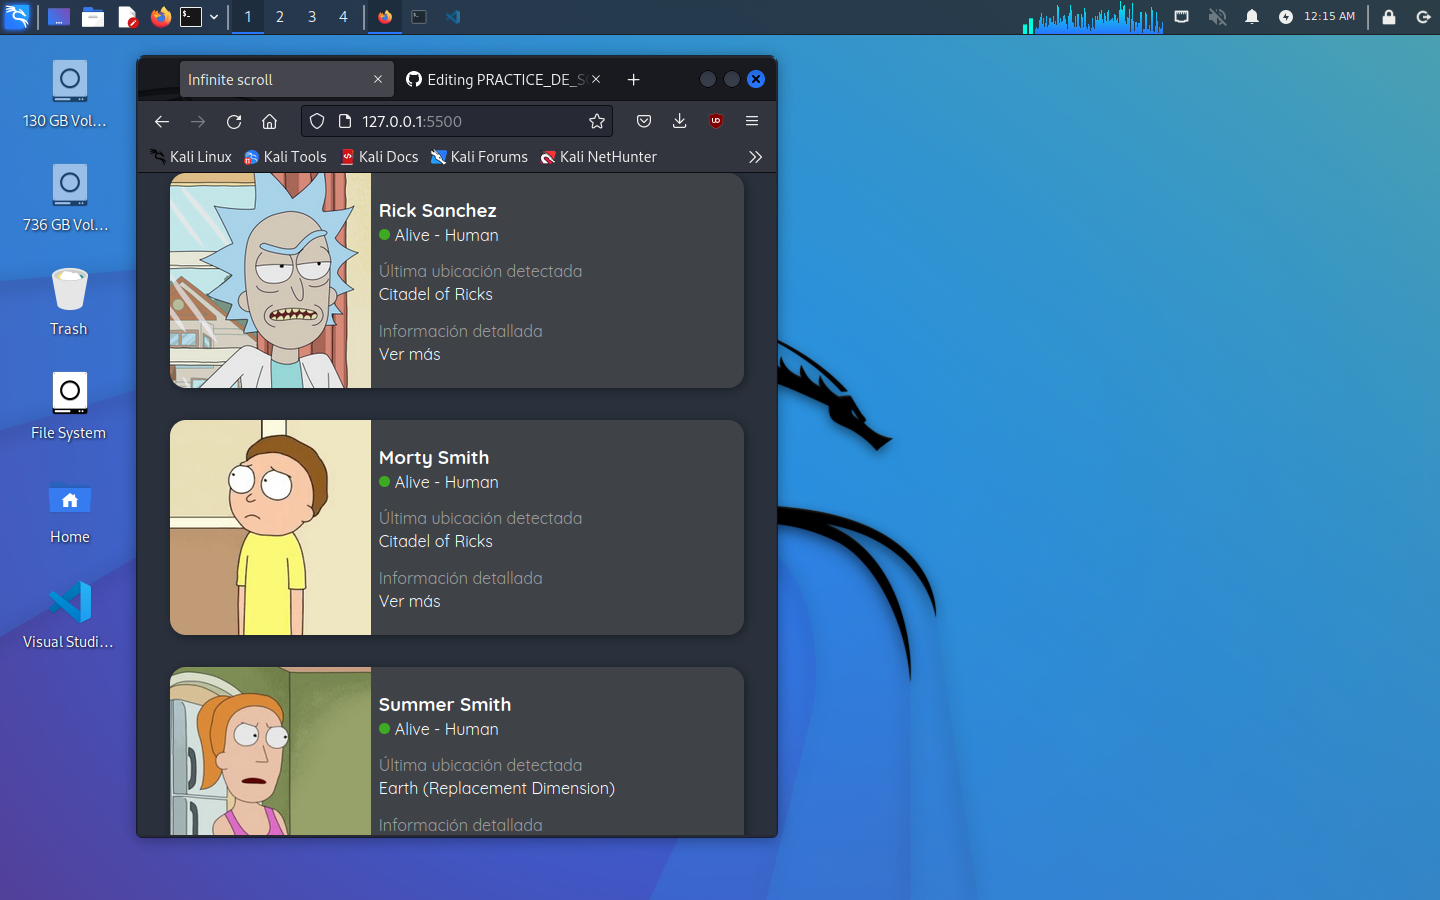Bookmark this page with the star icon
Image resolution: width=1440 pixels, height=900 pixels.
click(x=597, y=121)
